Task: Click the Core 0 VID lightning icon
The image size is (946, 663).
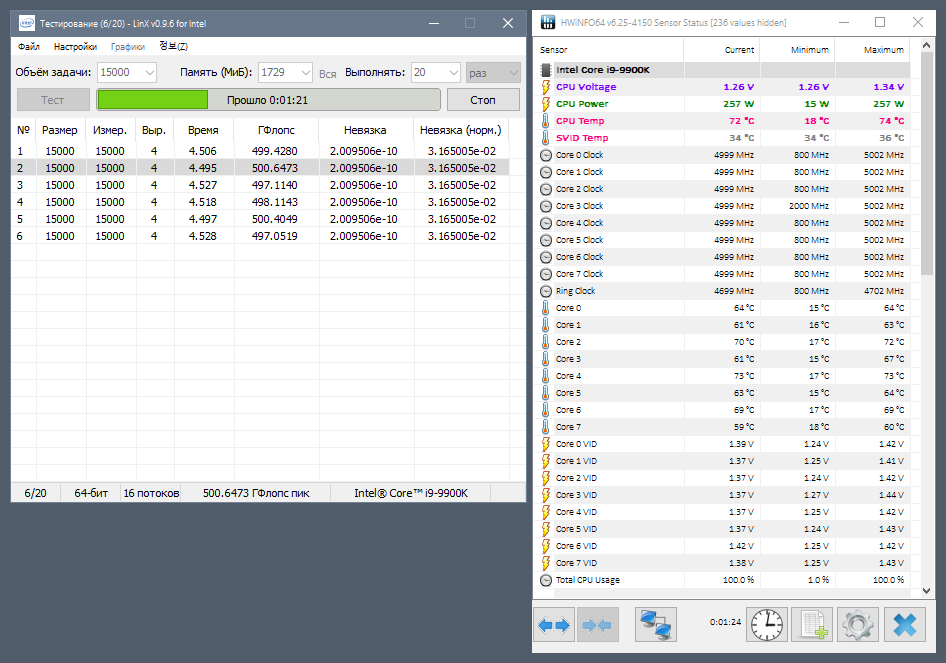Action: 545,444
